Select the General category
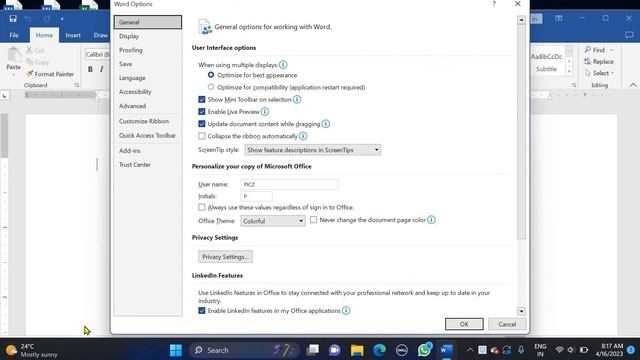Viewport: 640px width, 360px height. pos(148,22)
